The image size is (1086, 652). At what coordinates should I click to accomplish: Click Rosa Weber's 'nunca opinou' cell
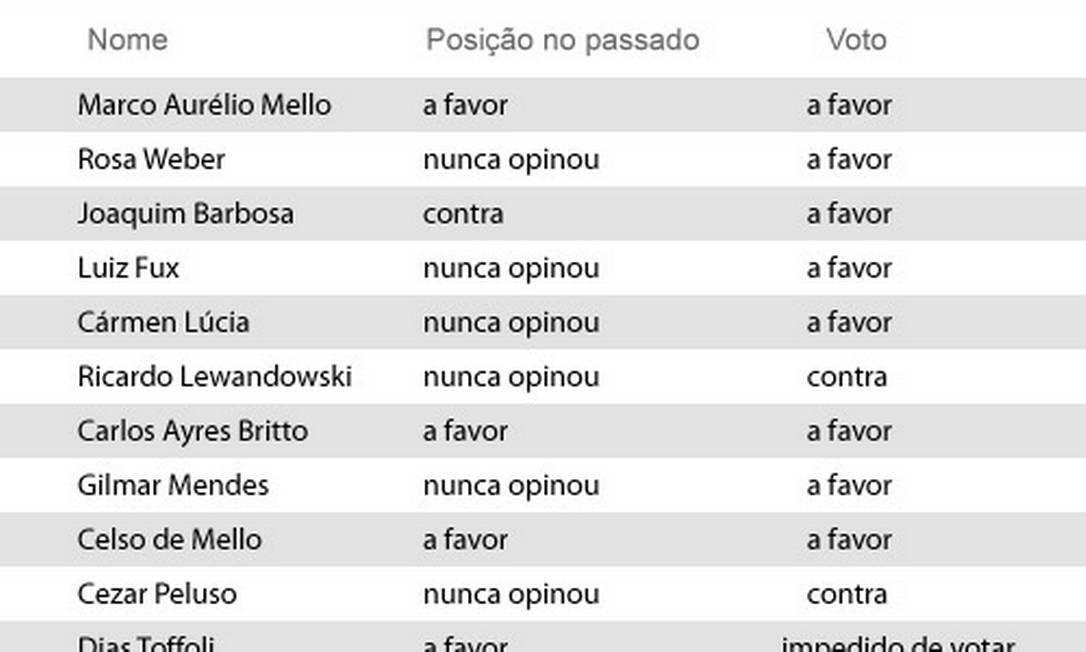tap(511, 159)
